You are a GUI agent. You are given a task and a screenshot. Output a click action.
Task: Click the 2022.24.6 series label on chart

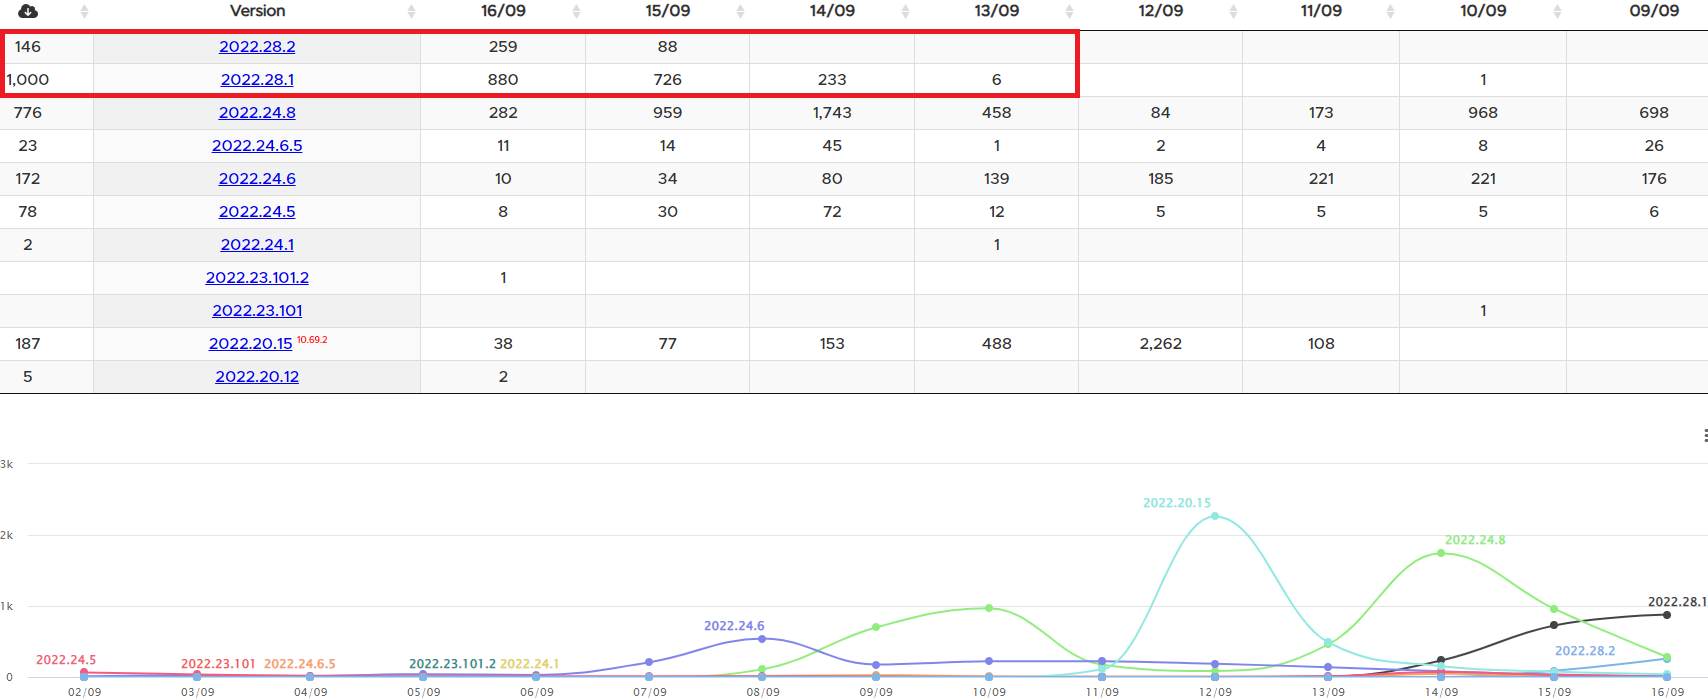[x=734, y=626]
